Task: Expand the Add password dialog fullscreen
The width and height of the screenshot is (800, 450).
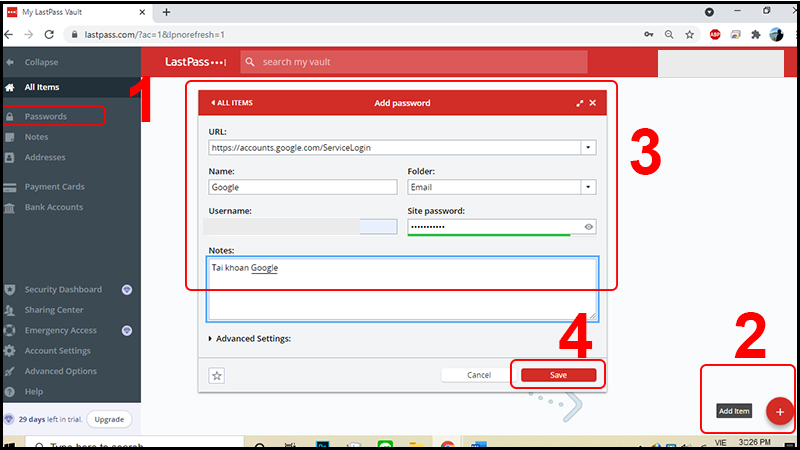Action: (x=580, y=103)
